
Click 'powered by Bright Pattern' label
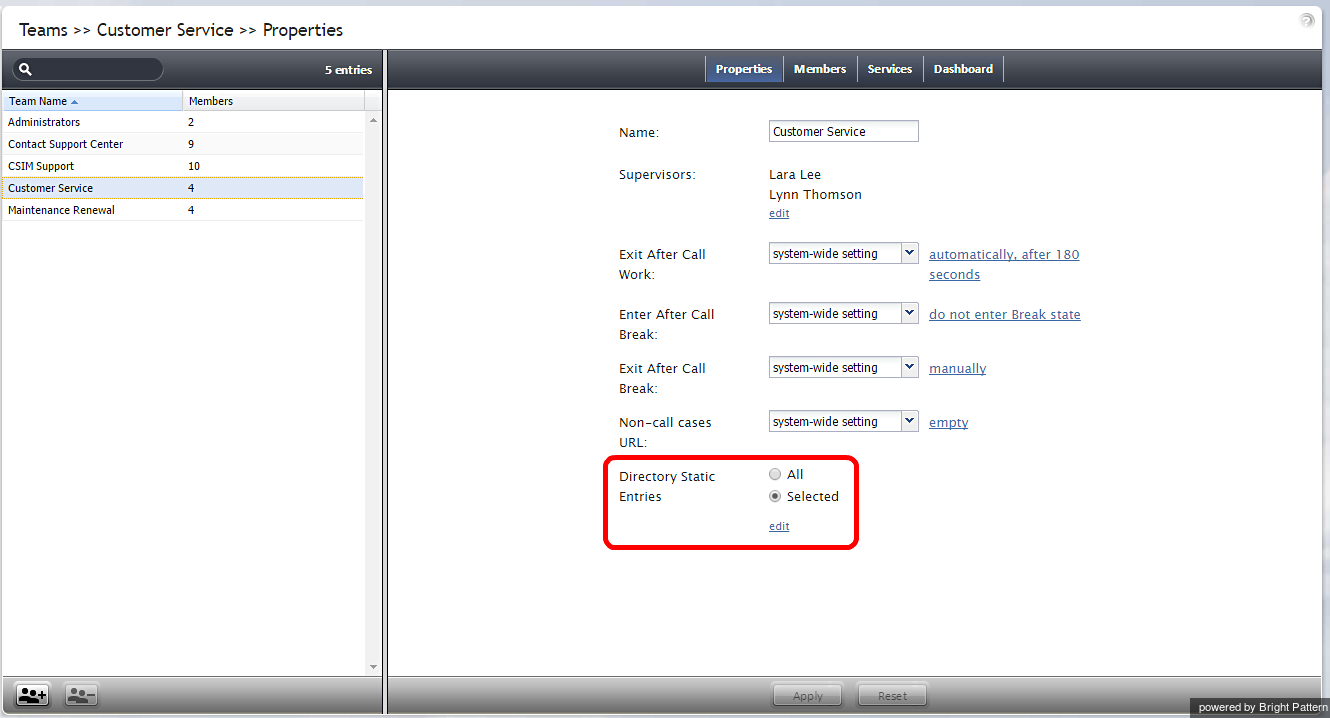pyautogui.click(x=1262, y=708)
